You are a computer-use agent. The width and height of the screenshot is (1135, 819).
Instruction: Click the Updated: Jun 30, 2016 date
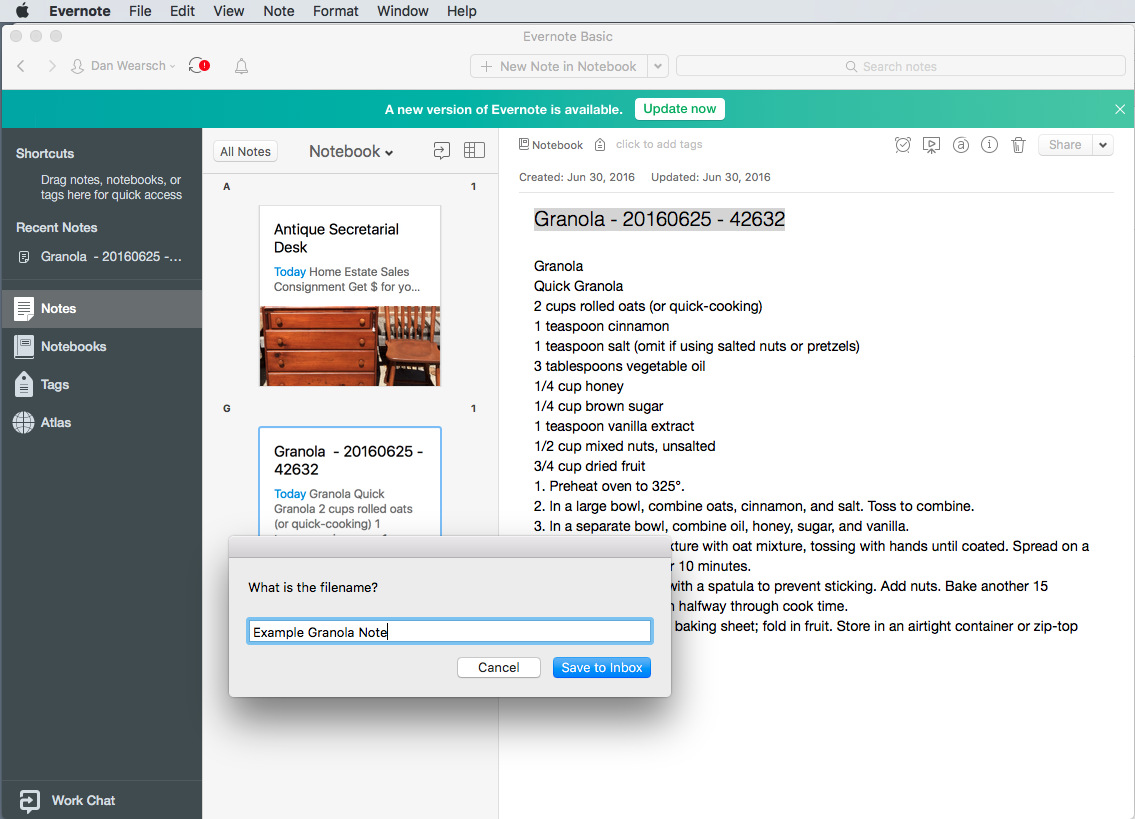click(x=711, y=177)
